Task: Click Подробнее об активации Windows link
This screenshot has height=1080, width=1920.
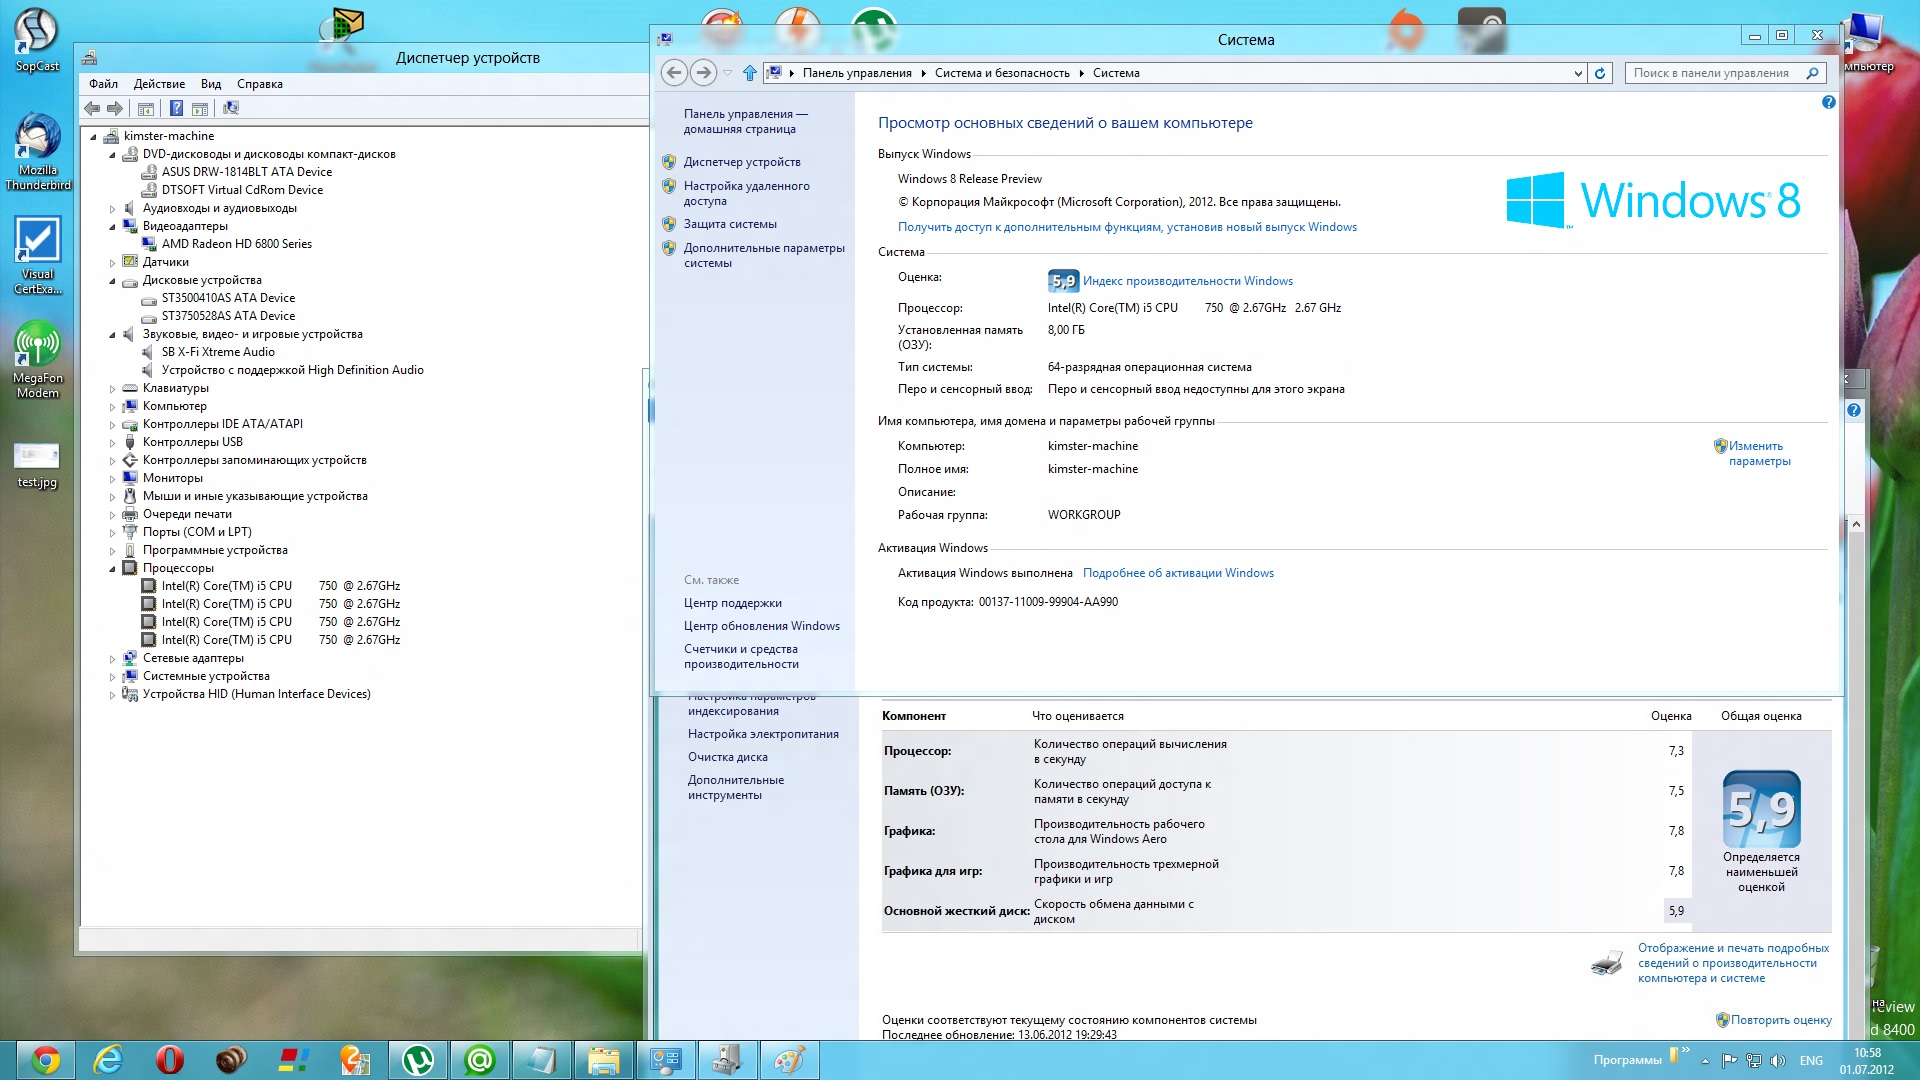Action: [1178, 573]
